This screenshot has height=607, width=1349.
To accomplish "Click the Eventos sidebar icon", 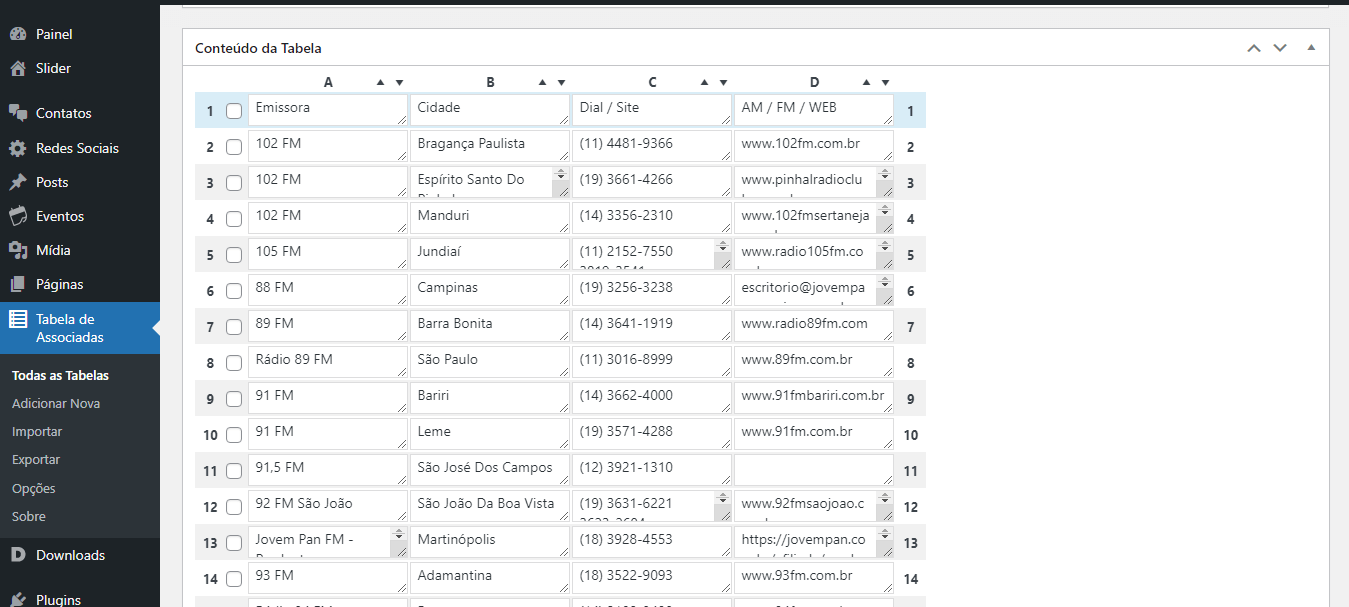I will 17,216.
